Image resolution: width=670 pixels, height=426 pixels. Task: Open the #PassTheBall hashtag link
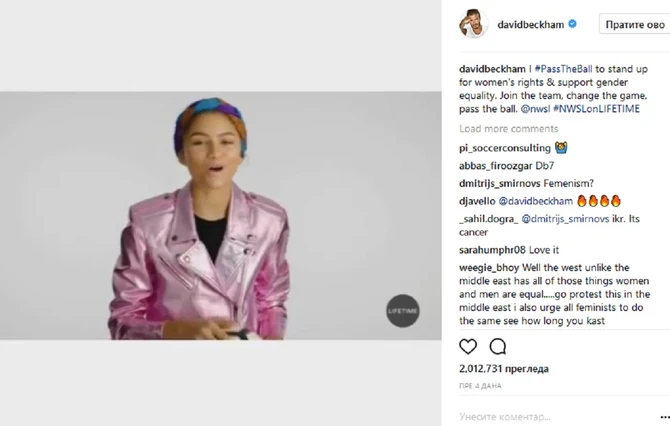point(563,69)
